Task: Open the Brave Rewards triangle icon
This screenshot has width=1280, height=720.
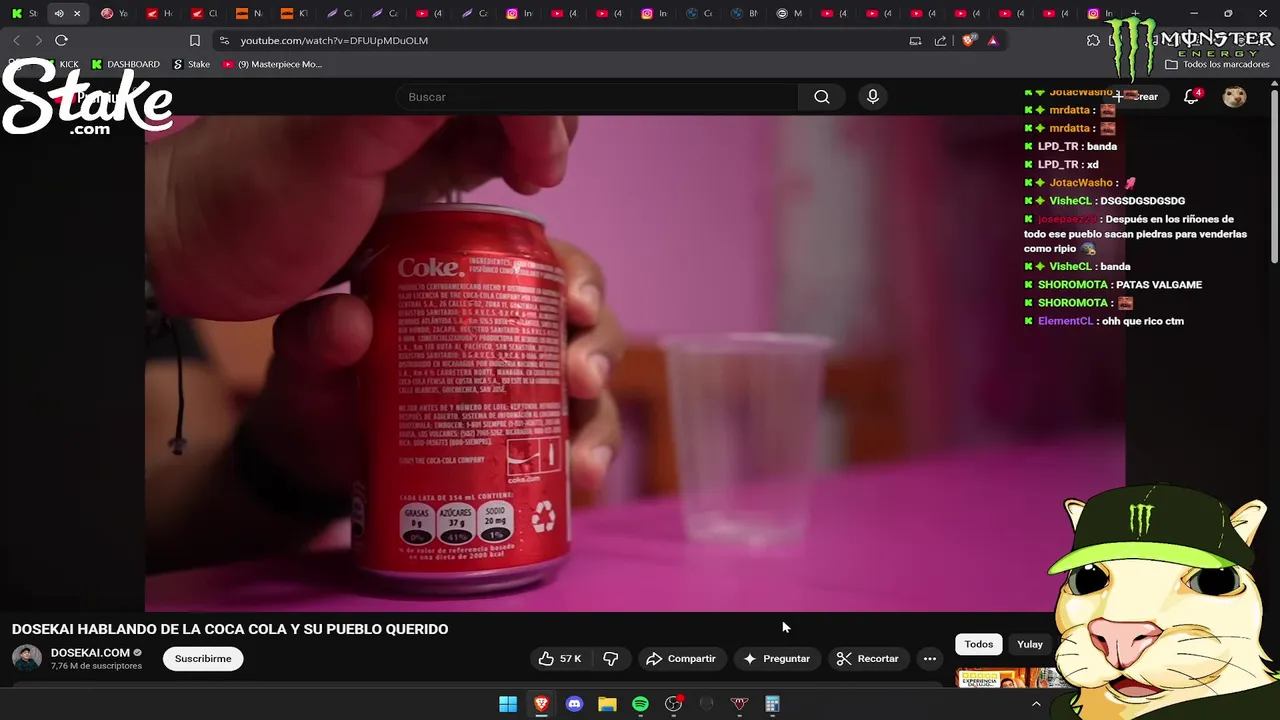Action: [x=992, y=41]
